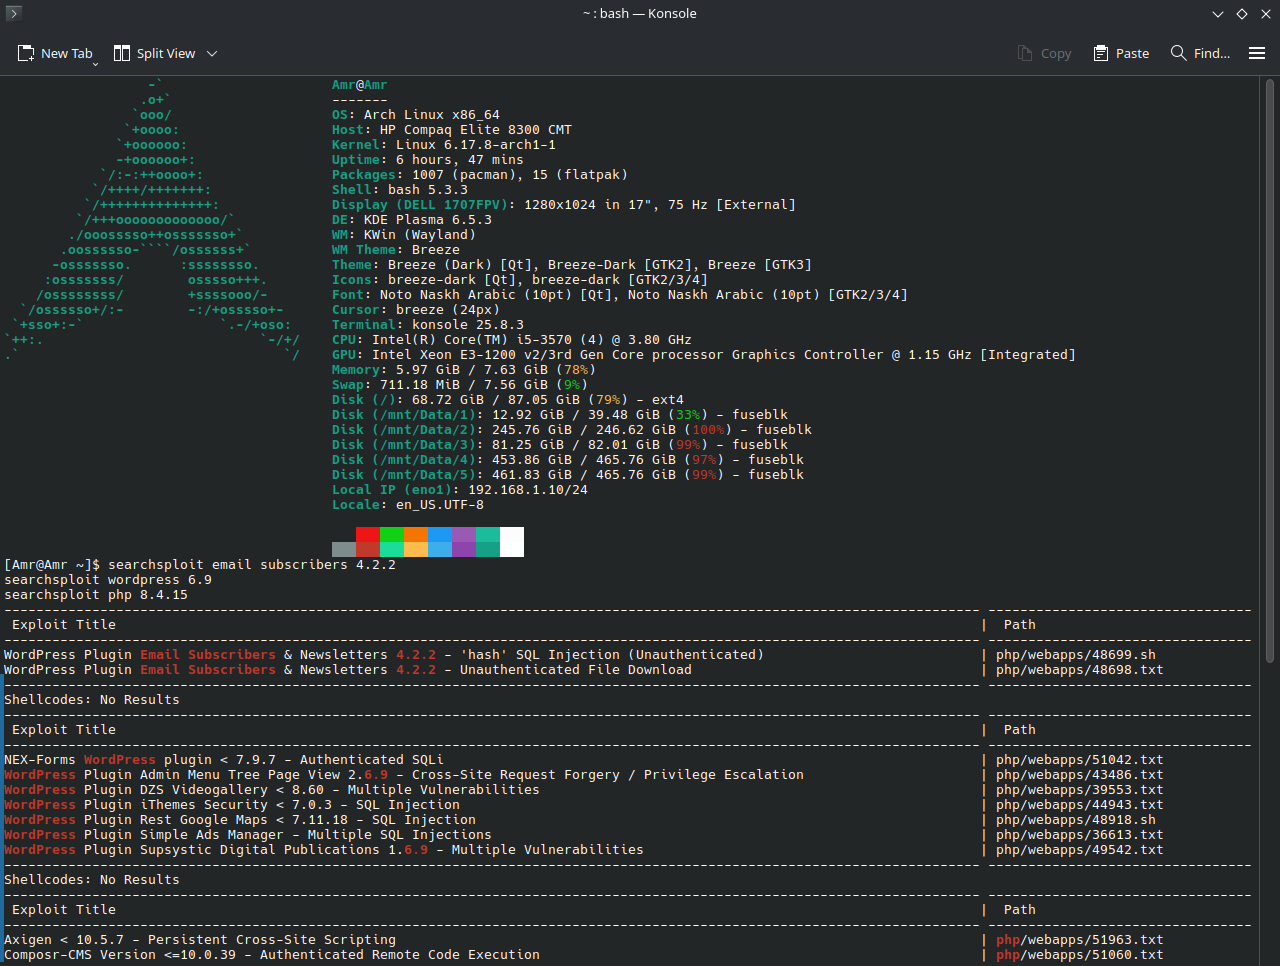1280x966 pixels.
Task: Expand the New Tab profile dropdown arrow
Action: (95, 63)
